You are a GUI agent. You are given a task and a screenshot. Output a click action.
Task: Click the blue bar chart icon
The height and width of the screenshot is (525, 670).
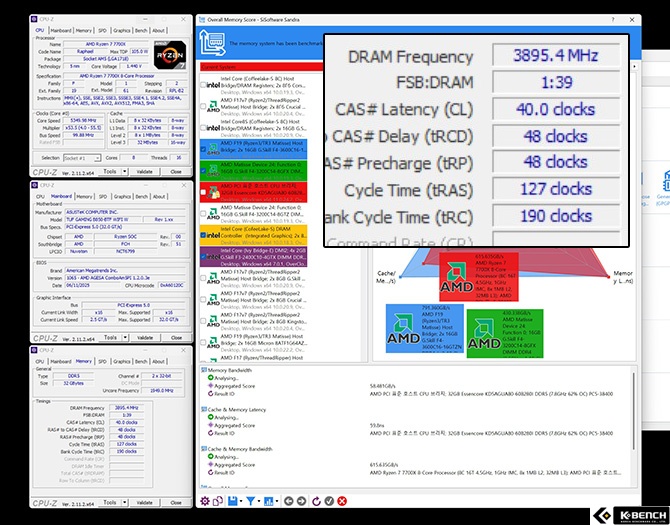[x=269, y=501]
